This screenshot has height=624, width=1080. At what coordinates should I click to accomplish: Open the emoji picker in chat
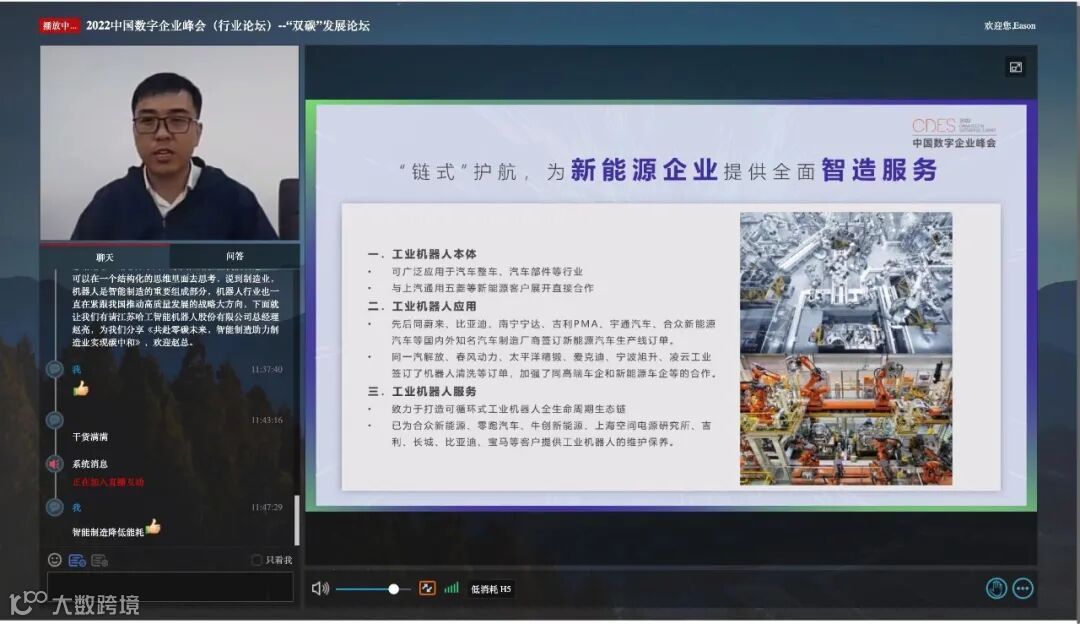point(55,560)
